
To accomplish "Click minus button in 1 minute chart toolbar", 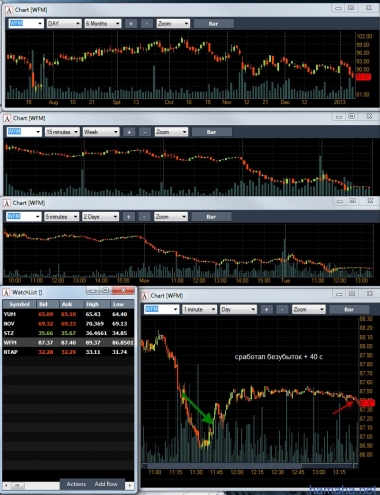I will click(282, 310).
